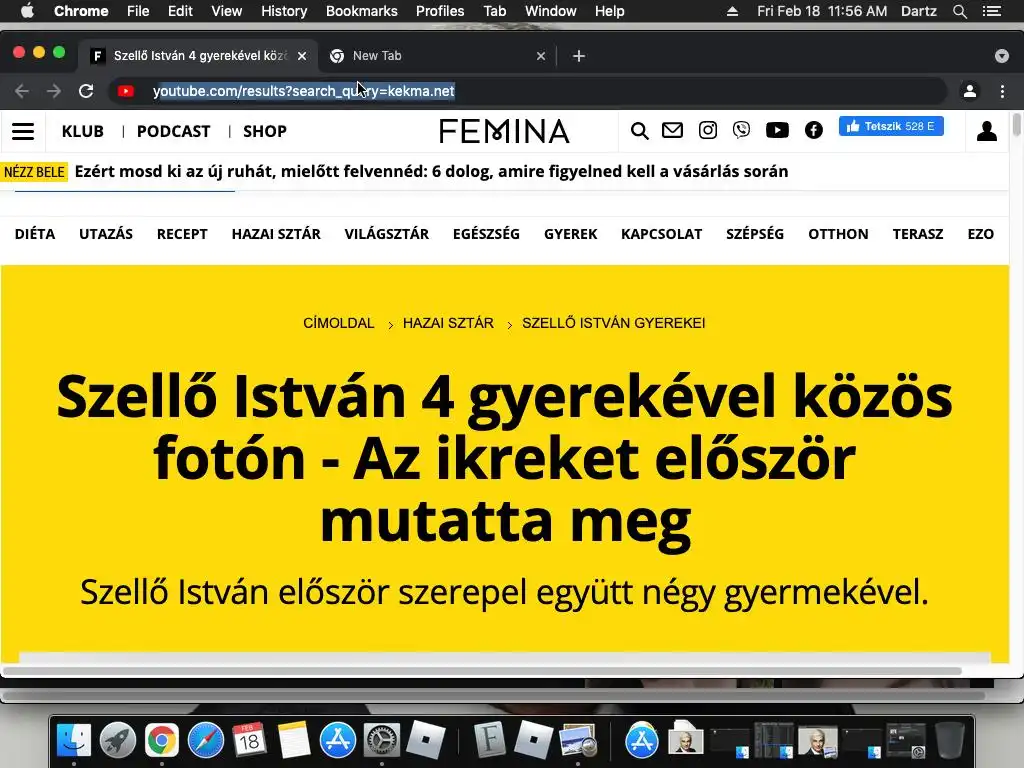Open the Edit menu
The height and width of the screenshot is (768, 1024).
click(x=180, y=11)
